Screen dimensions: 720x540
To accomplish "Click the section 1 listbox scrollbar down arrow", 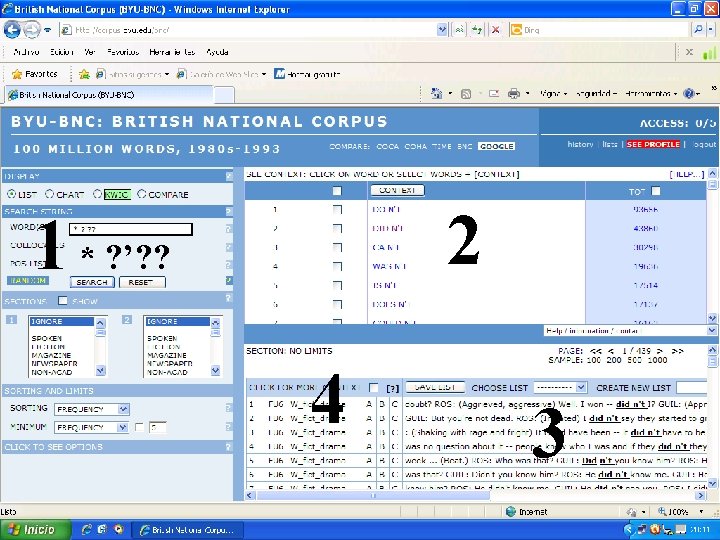I will [x=101, y=370].
